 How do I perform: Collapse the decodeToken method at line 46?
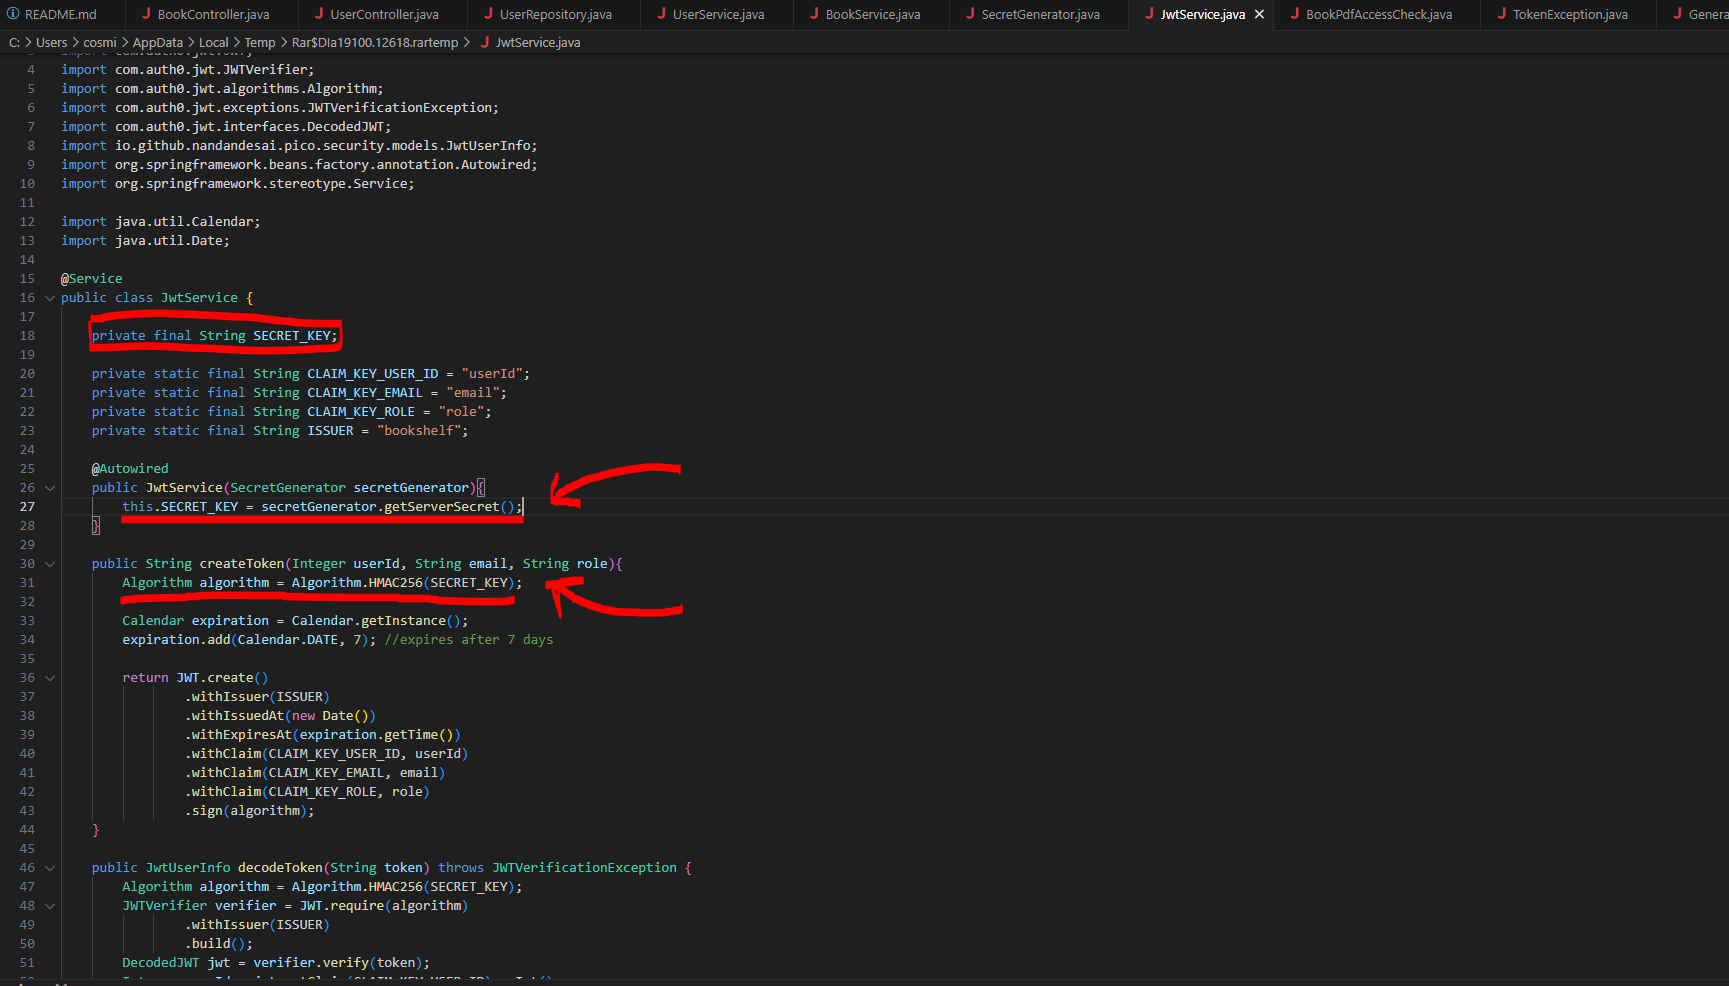[50, 868]
